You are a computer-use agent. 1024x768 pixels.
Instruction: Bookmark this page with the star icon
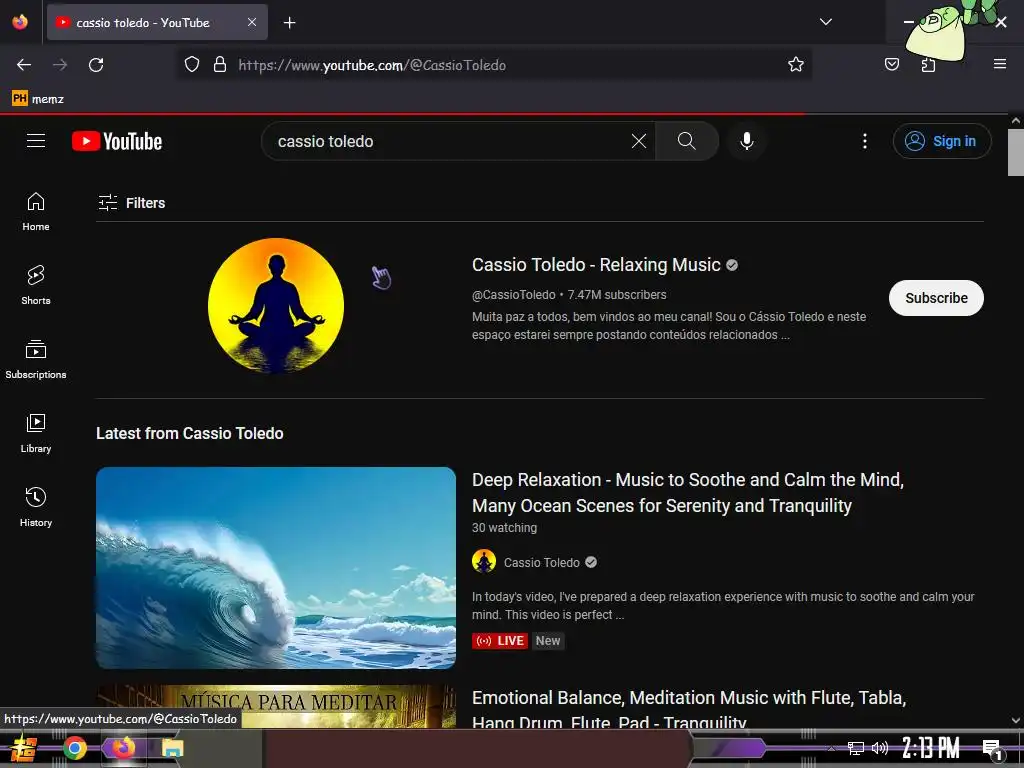(795, 65)
